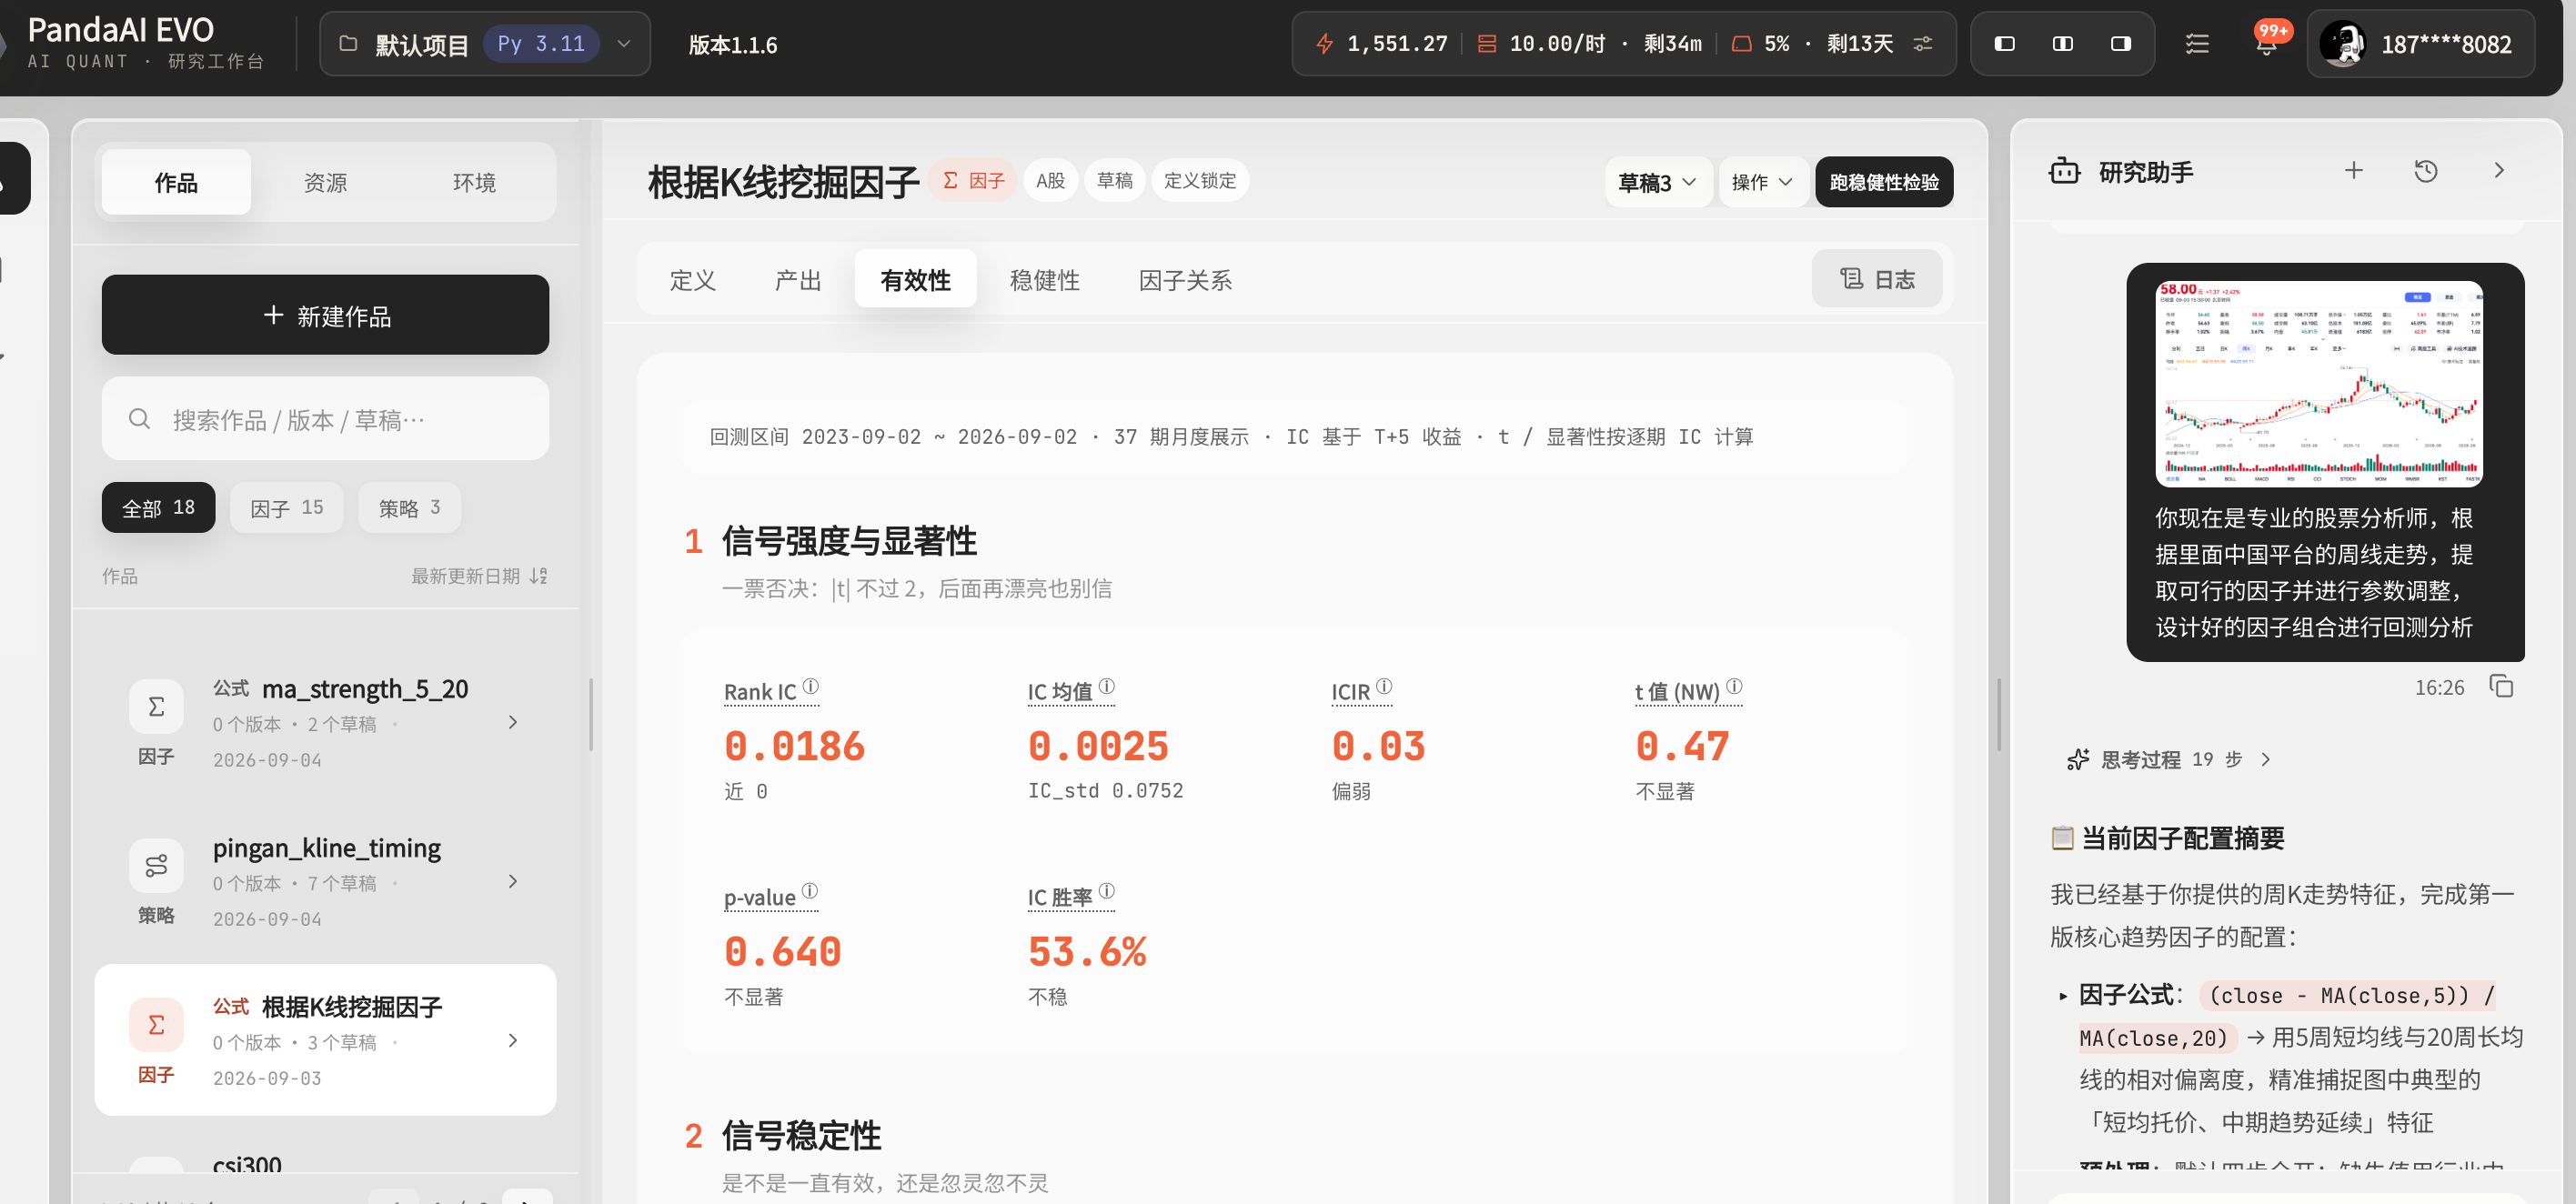This screenshot has height=1204, width=2576.
Task: Click the A股 tag
Action: [1050, 181]
